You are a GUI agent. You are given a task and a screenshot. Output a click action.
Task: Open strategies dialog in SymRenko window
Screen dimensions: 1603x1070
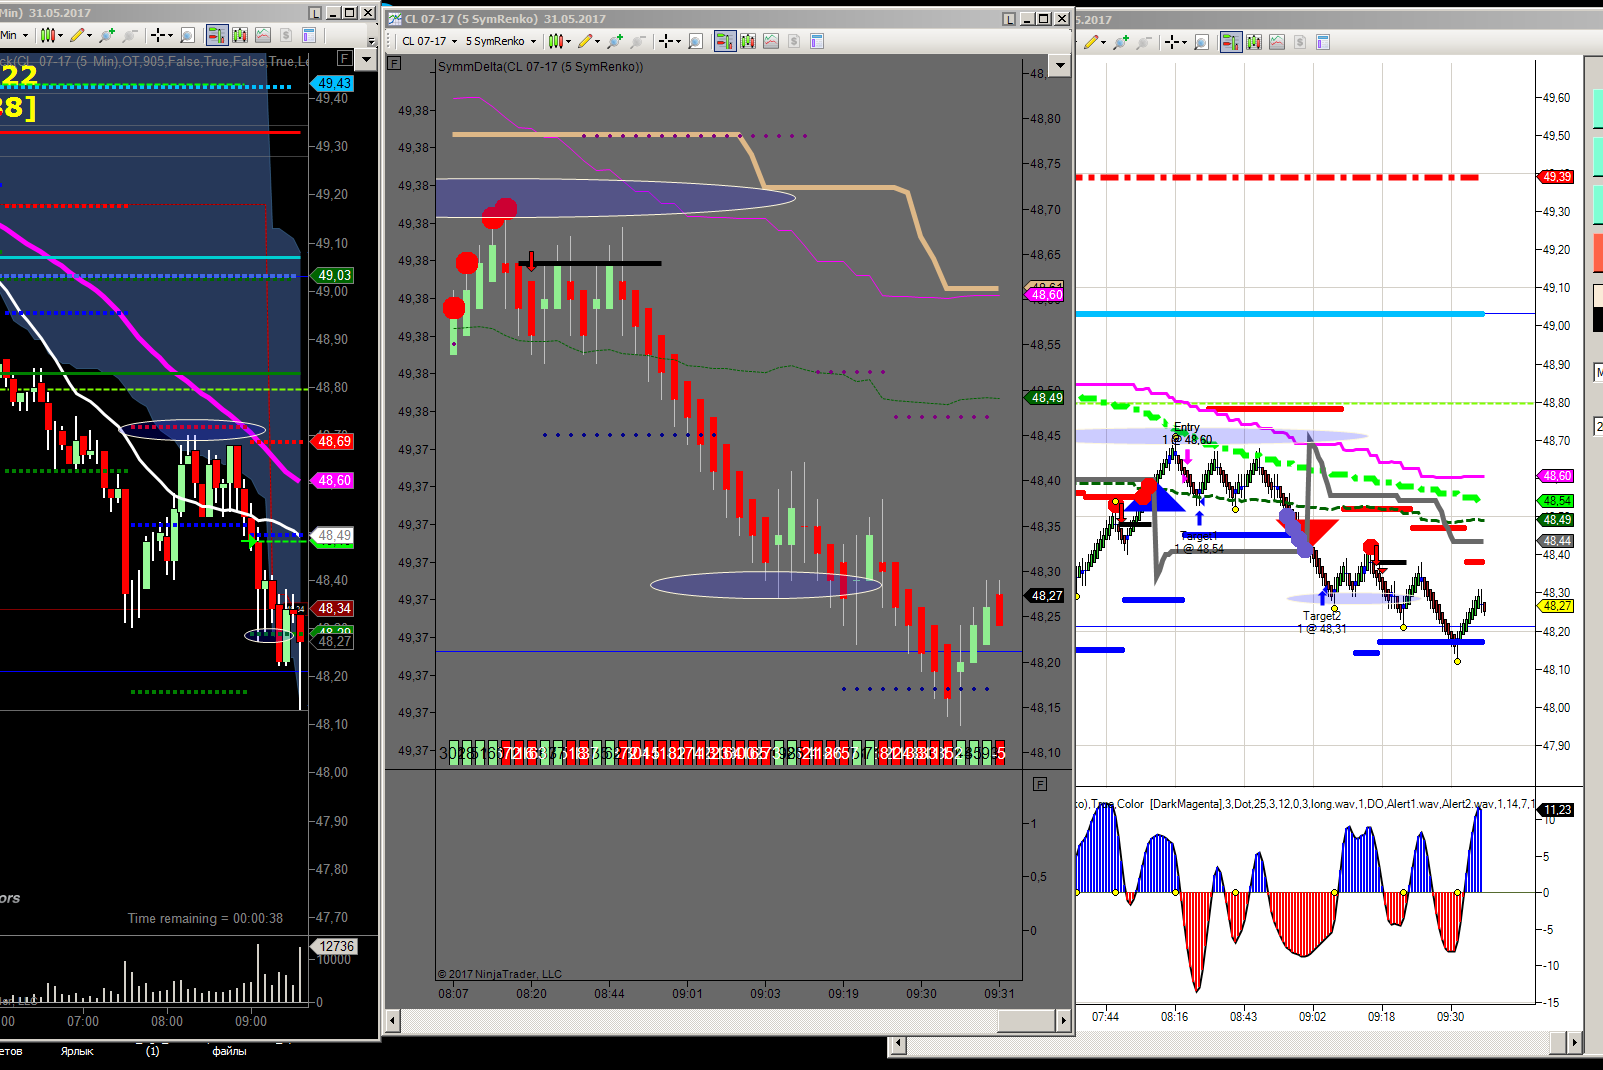pyautogui.click(x=794, y=41)
